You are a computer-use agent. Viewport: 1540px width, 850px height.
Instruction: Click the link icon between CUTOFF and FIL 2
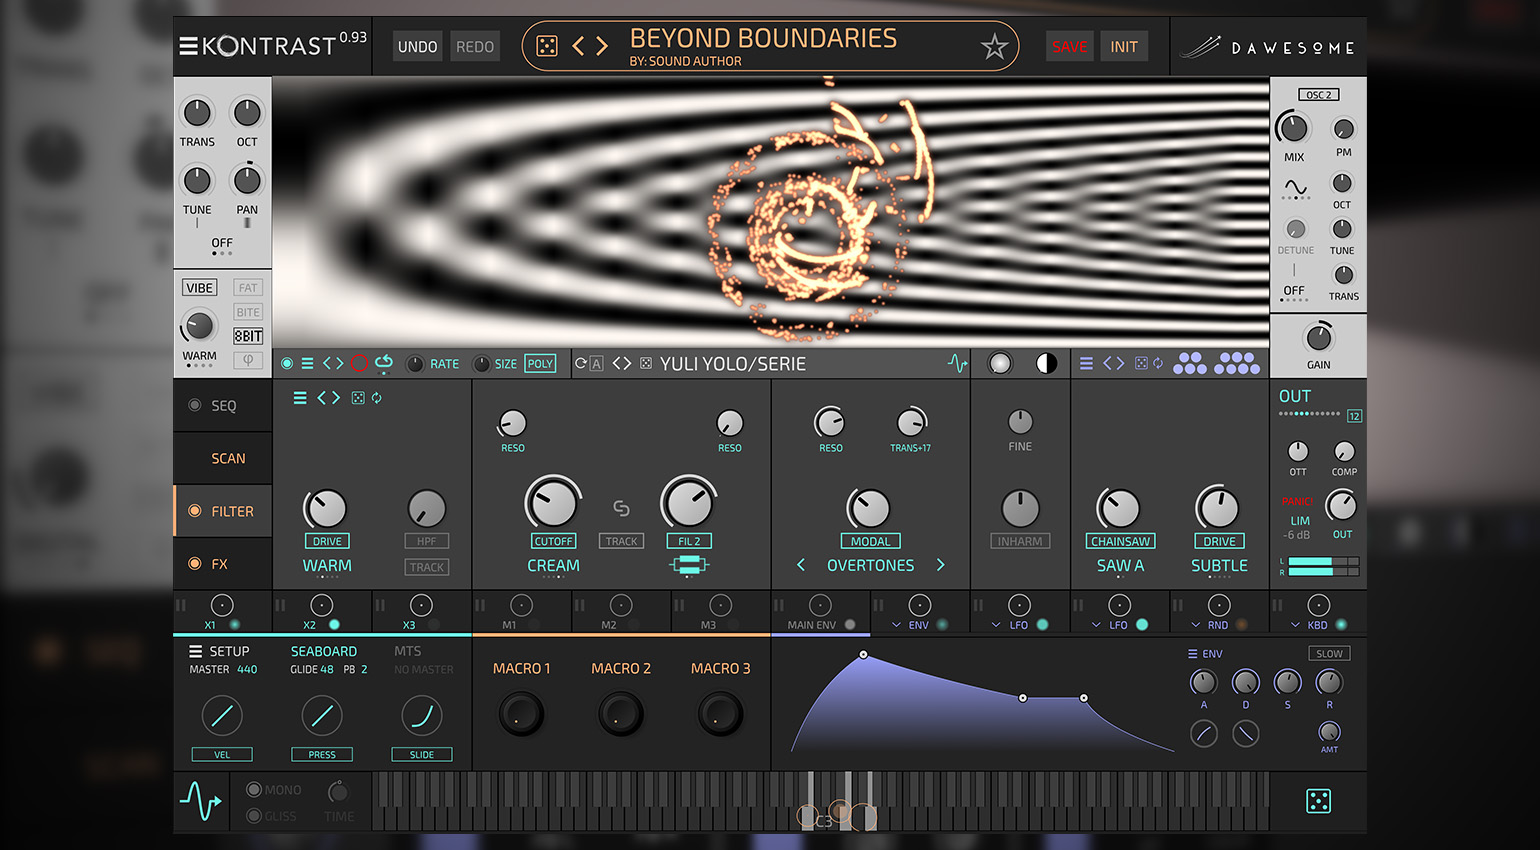(x=621, y=508)
